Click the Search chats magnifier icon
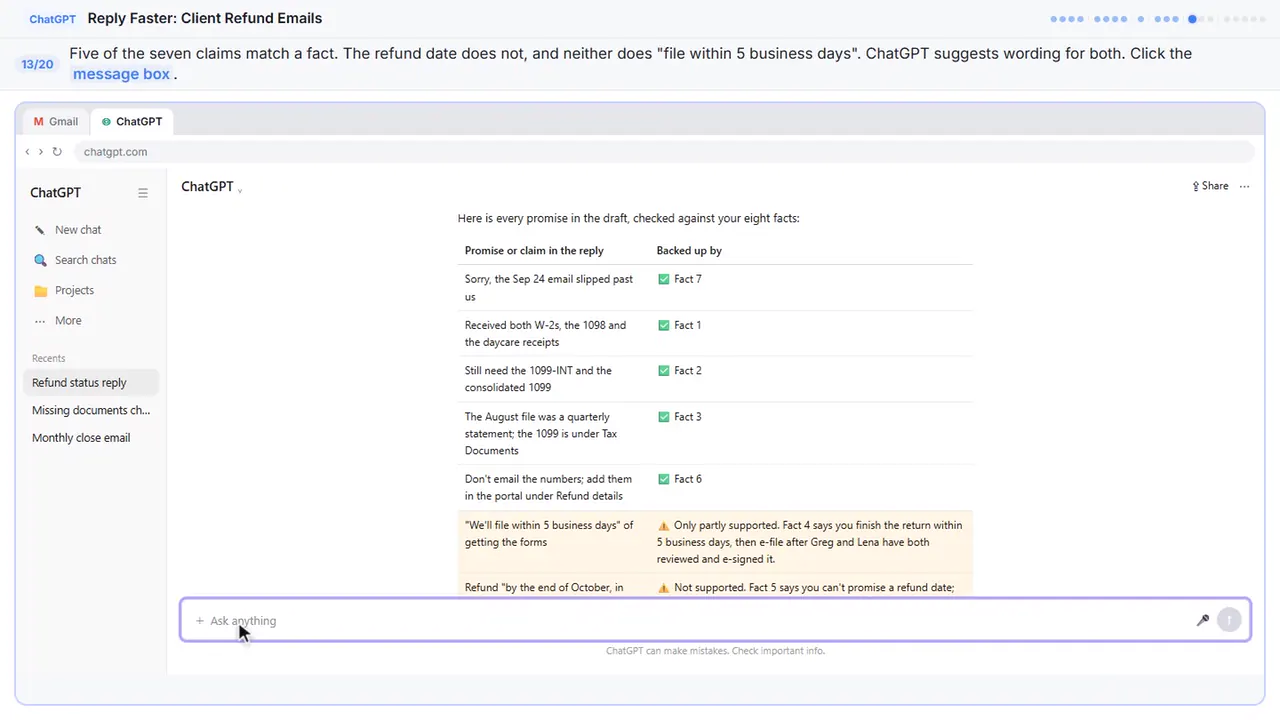Screen dimensions: 1280x720 pyautogui.click(x=40, y=260)
